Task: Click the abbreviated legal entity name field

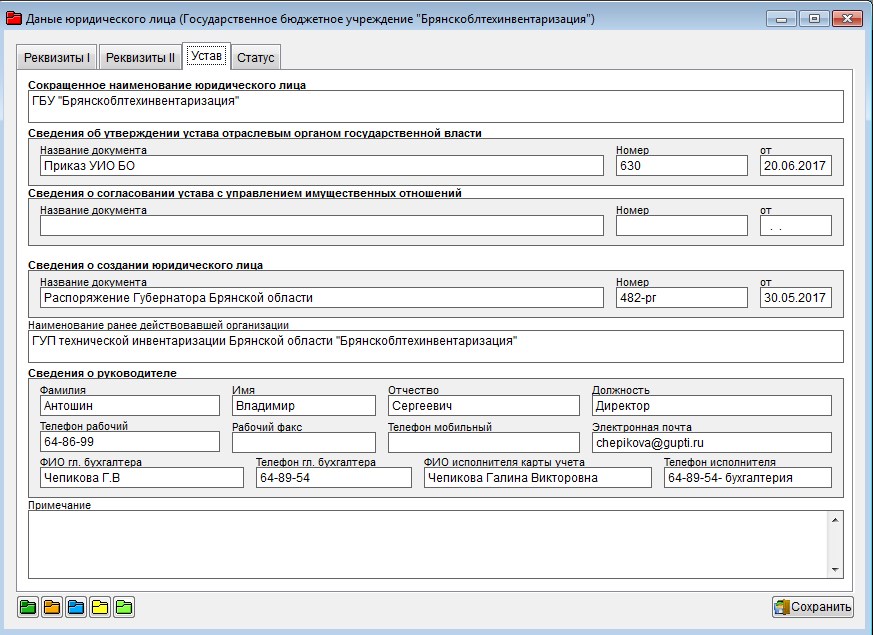Action: tap(436, 106)
